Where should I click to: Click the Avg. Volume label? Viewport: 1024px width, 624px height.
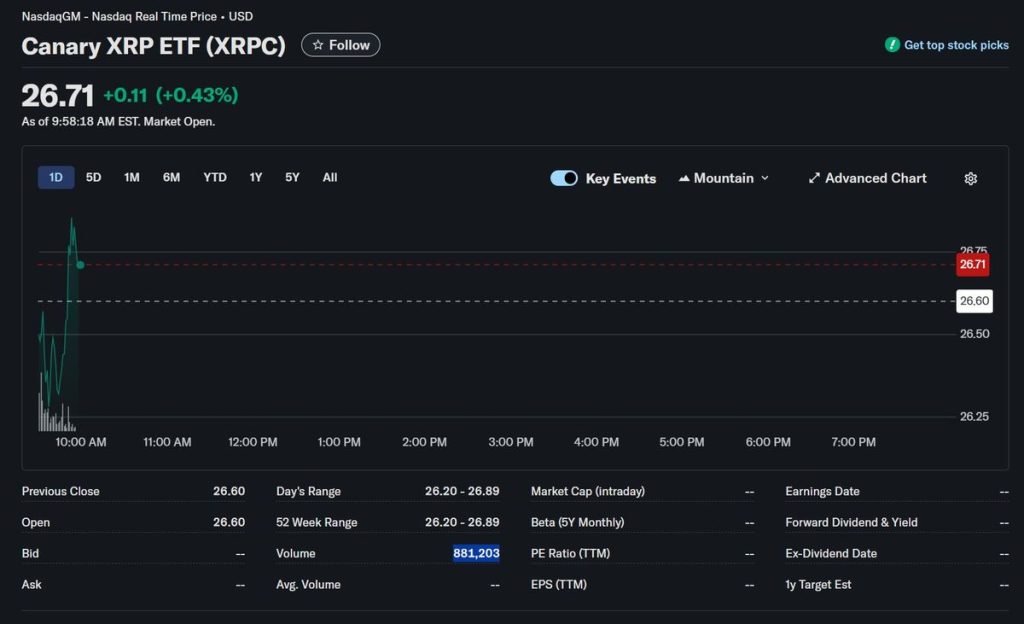pyautogui.click(x=308, y=585)
